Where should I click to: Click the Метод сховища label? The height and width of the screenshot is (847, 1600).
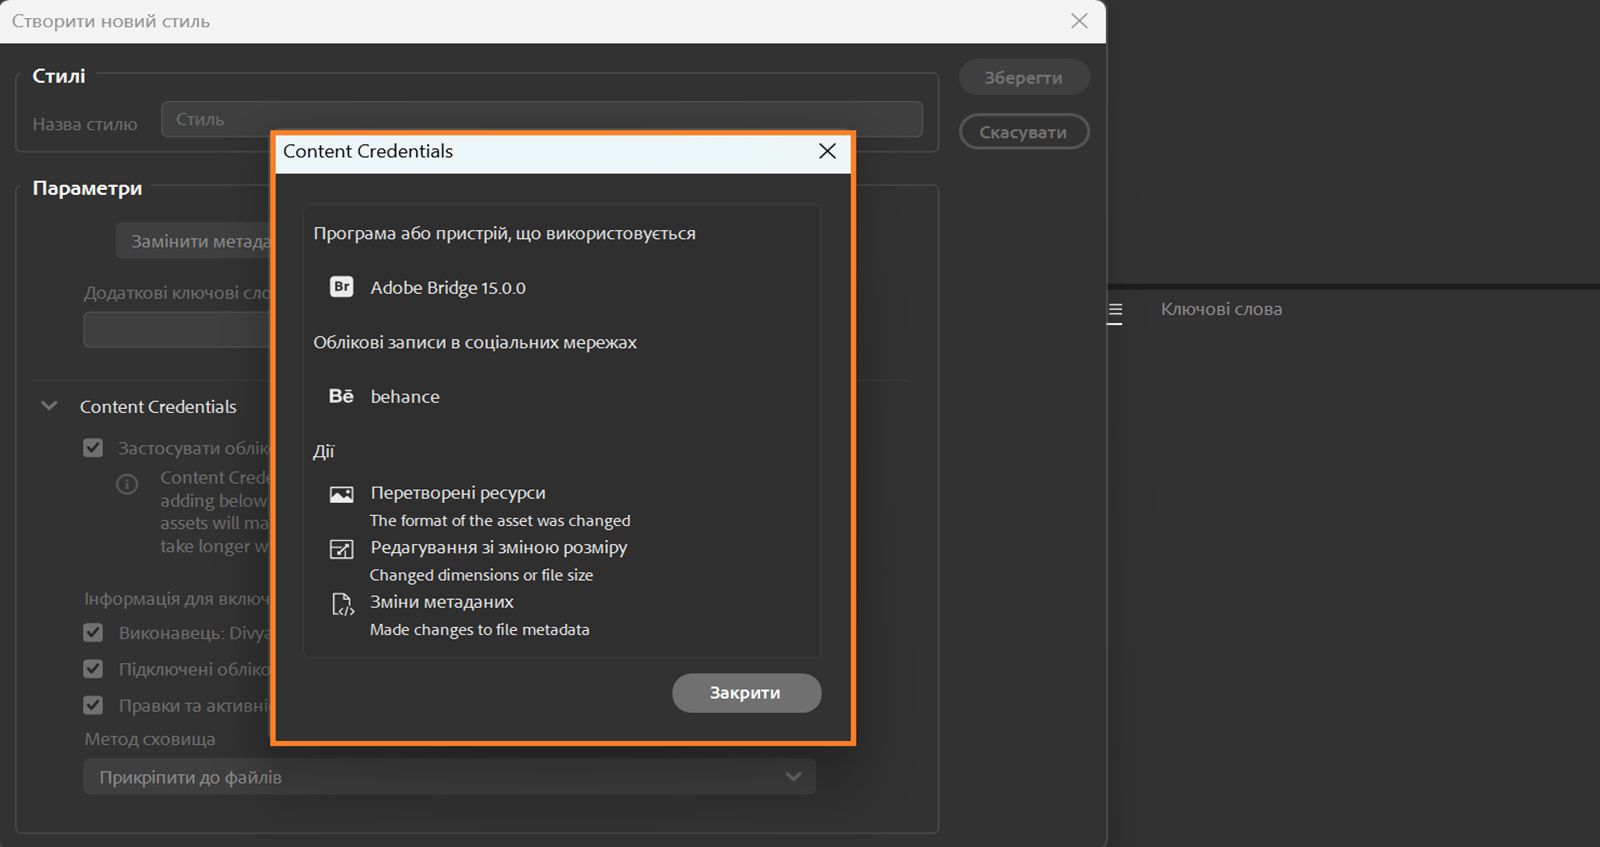tap(150, 740)
